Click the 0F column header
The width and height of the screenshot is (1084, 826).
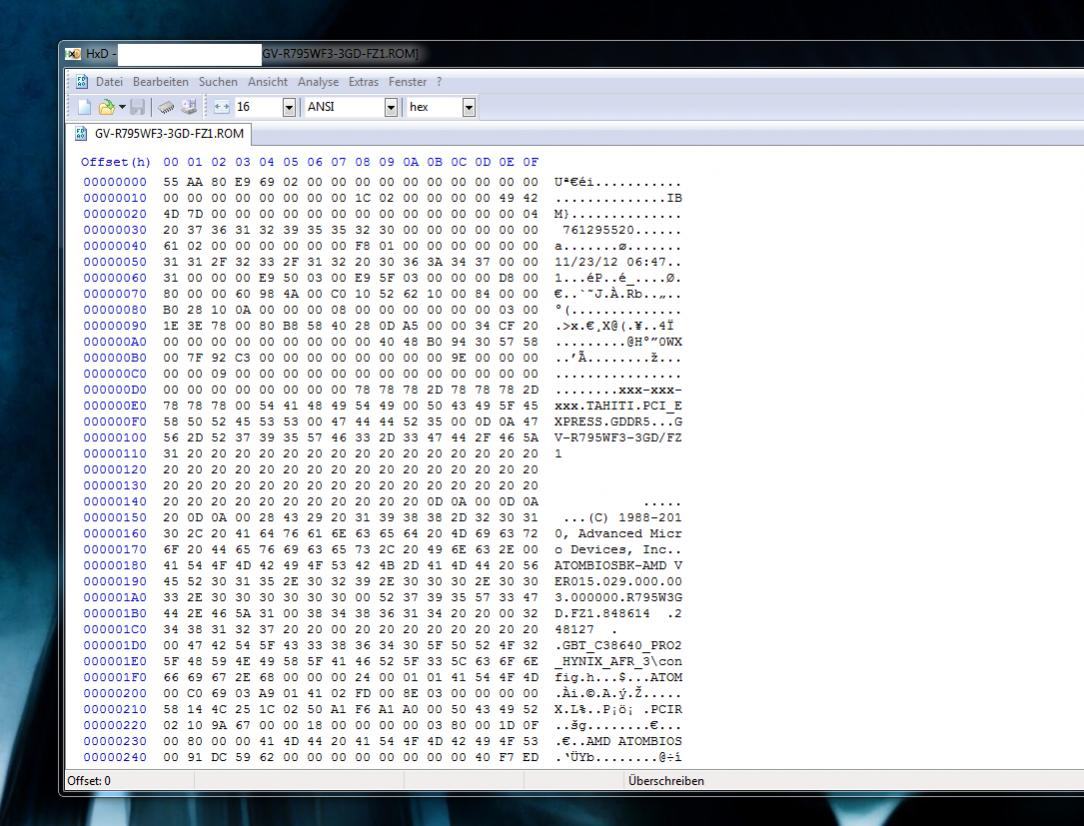click(x=530, y=162)
